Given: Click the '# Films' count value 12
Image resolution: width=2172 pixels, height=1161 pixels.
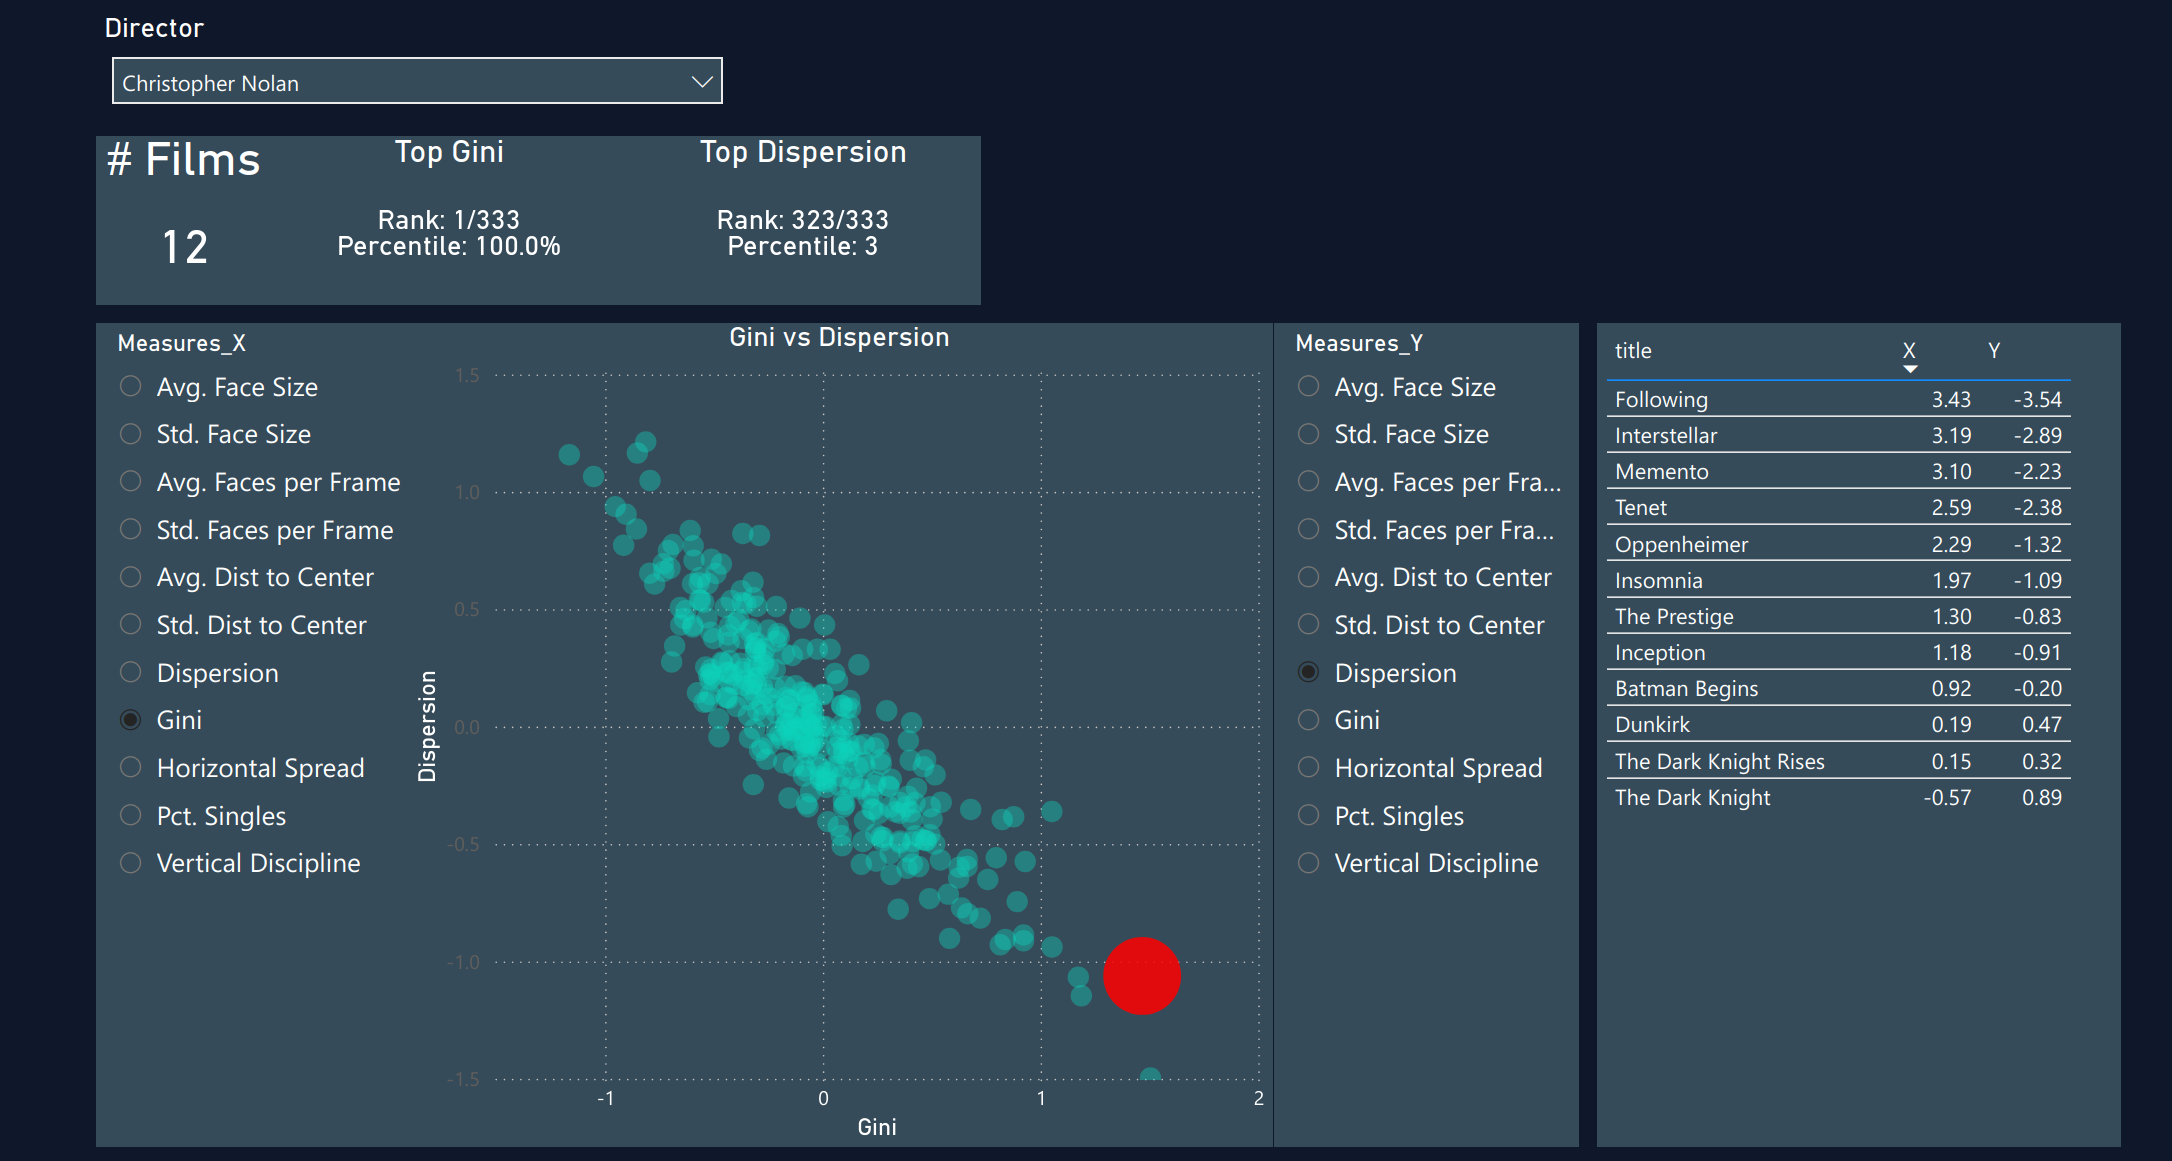Looking at the screenshot, I should 185,247.
